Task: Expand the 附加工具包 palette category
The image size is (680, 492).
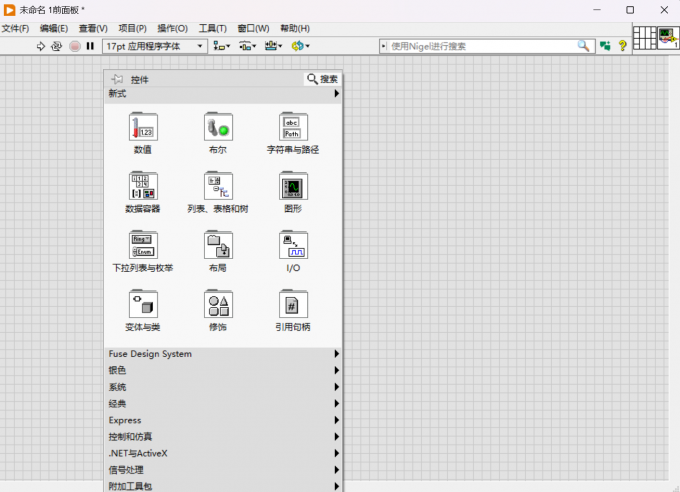Action: [x=223, y=486]
